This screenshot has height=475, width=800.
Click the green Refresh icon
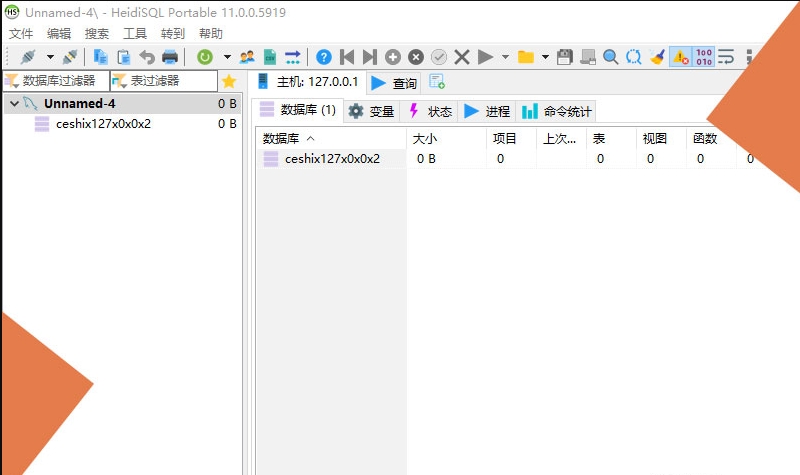pos(205,57)
